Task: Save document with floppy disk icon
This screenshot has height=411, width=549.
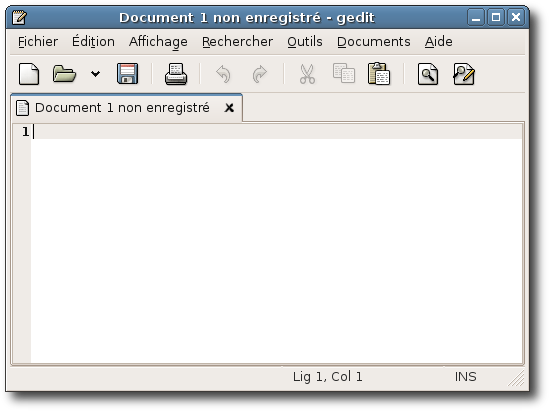Action: pyautogui.click(x=127, y=74)
